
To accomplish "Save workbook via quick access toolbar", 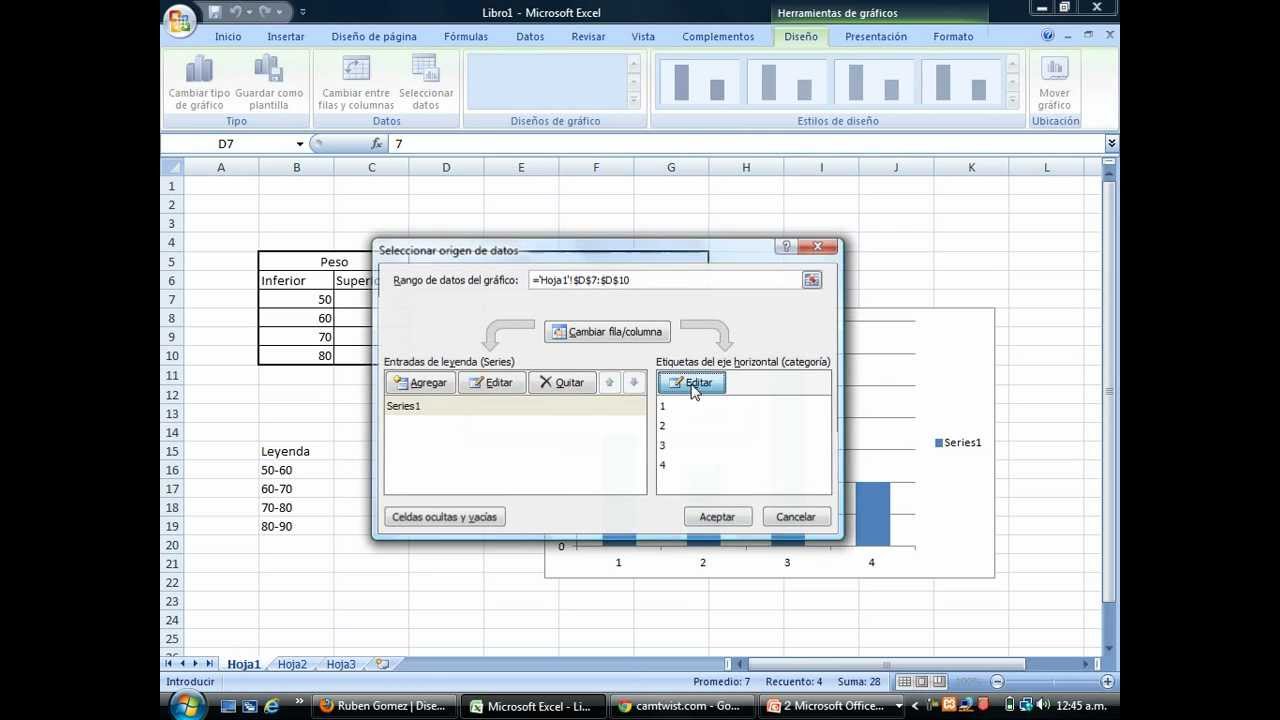I will tap(214, 12).
